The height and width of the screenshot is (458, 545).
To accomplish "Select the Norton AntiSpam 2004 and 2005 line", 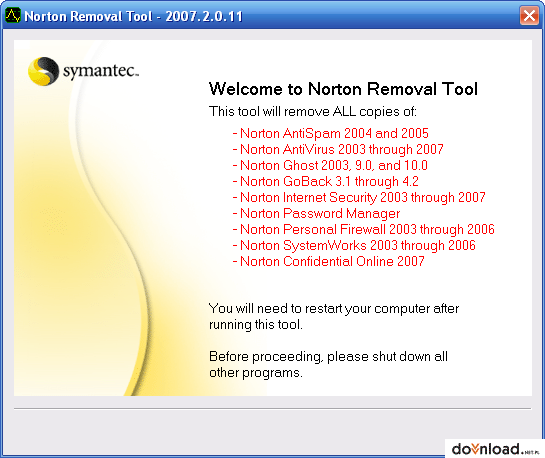I will [331, 133].
